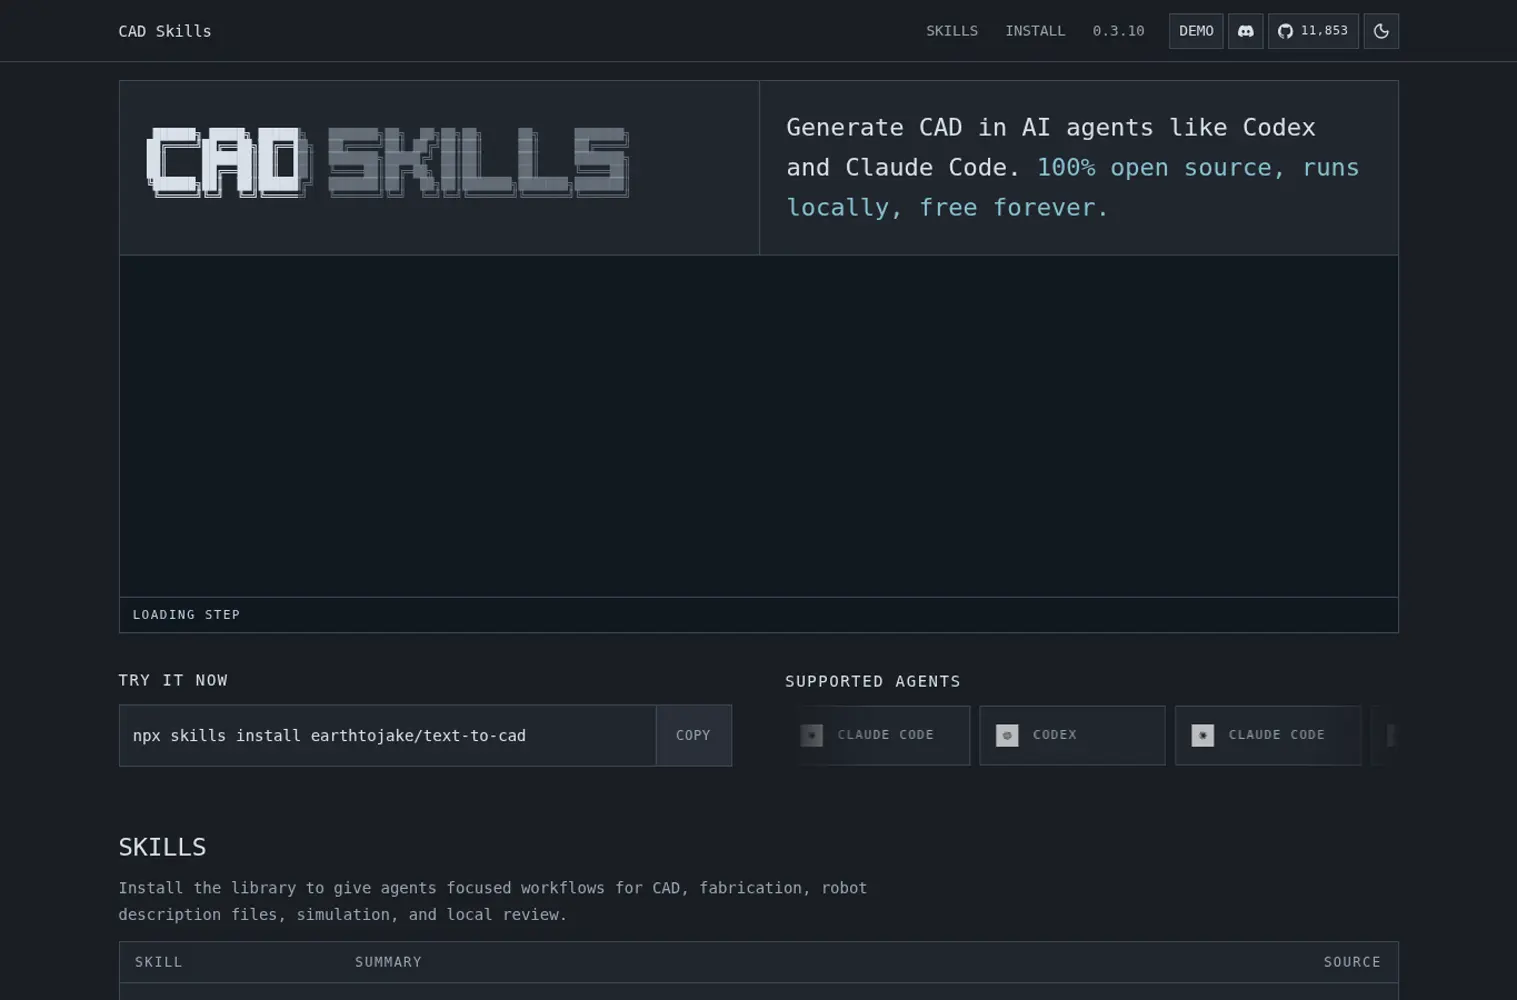The width and height of the screenshot is (1517, 1000).
Task: Click the CAD Skills site title in header
Action: point(165,31)
